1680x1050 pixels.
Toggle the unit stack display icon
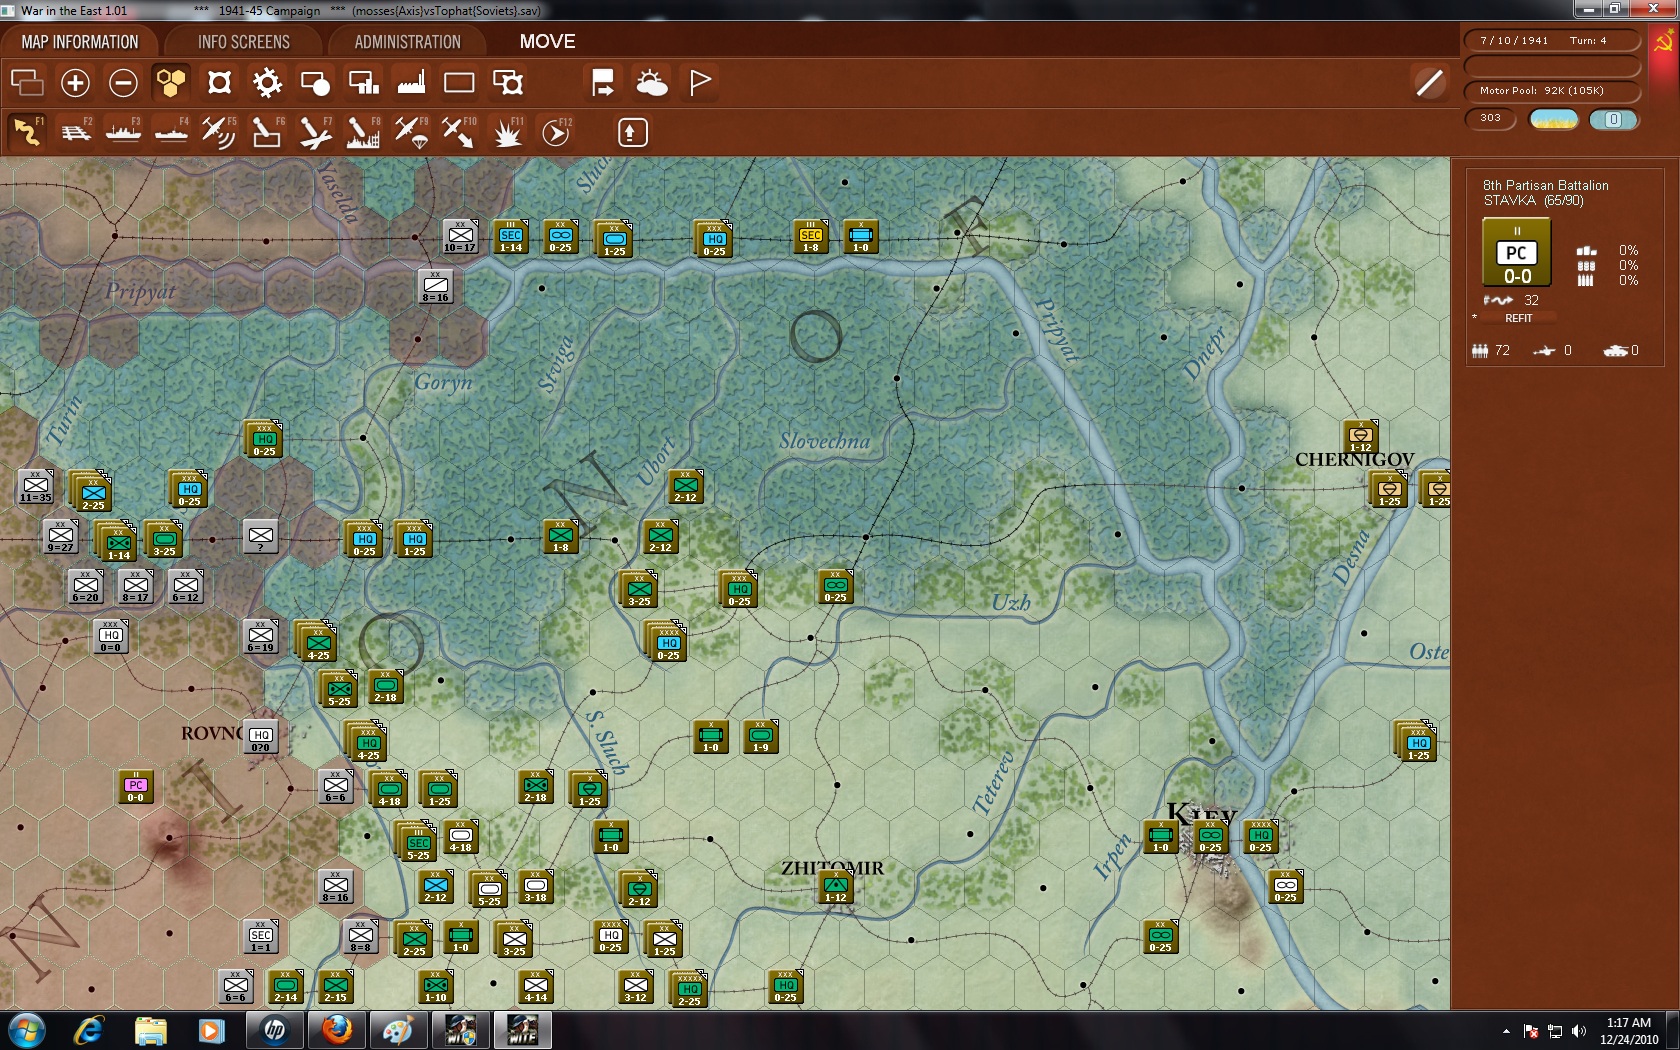(x=27, y=82)
